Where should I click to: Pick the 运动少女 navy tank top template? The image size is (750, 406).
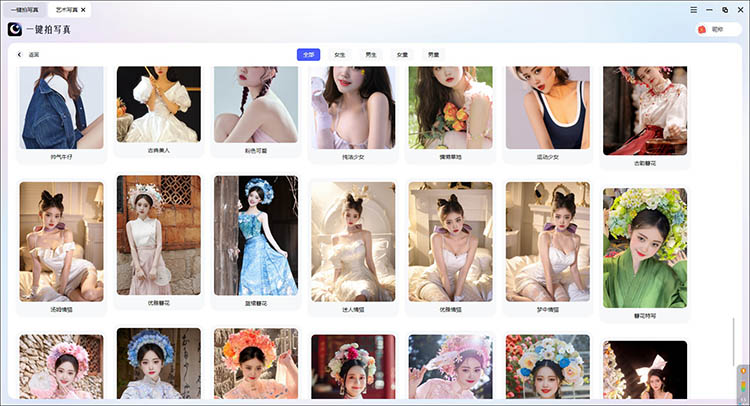point(548,108)
